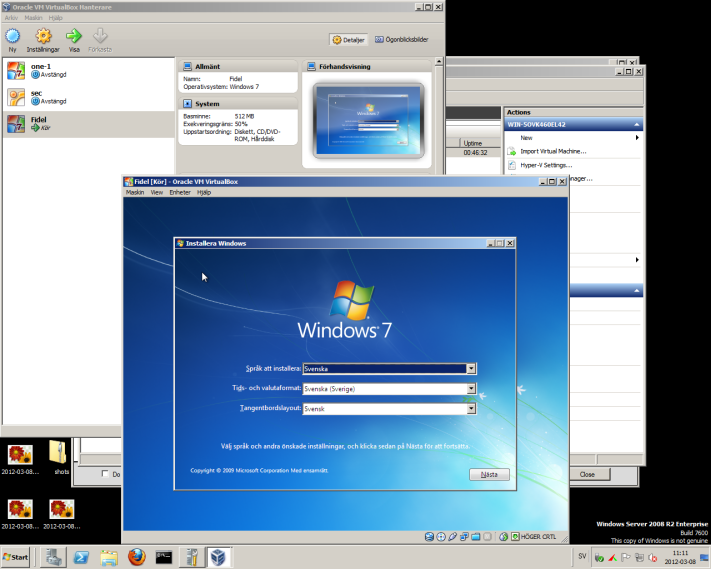Open Inställningar settings gear icon
Image resolution: width=711 pixels, height=569 pixels.
coord(43,36)
